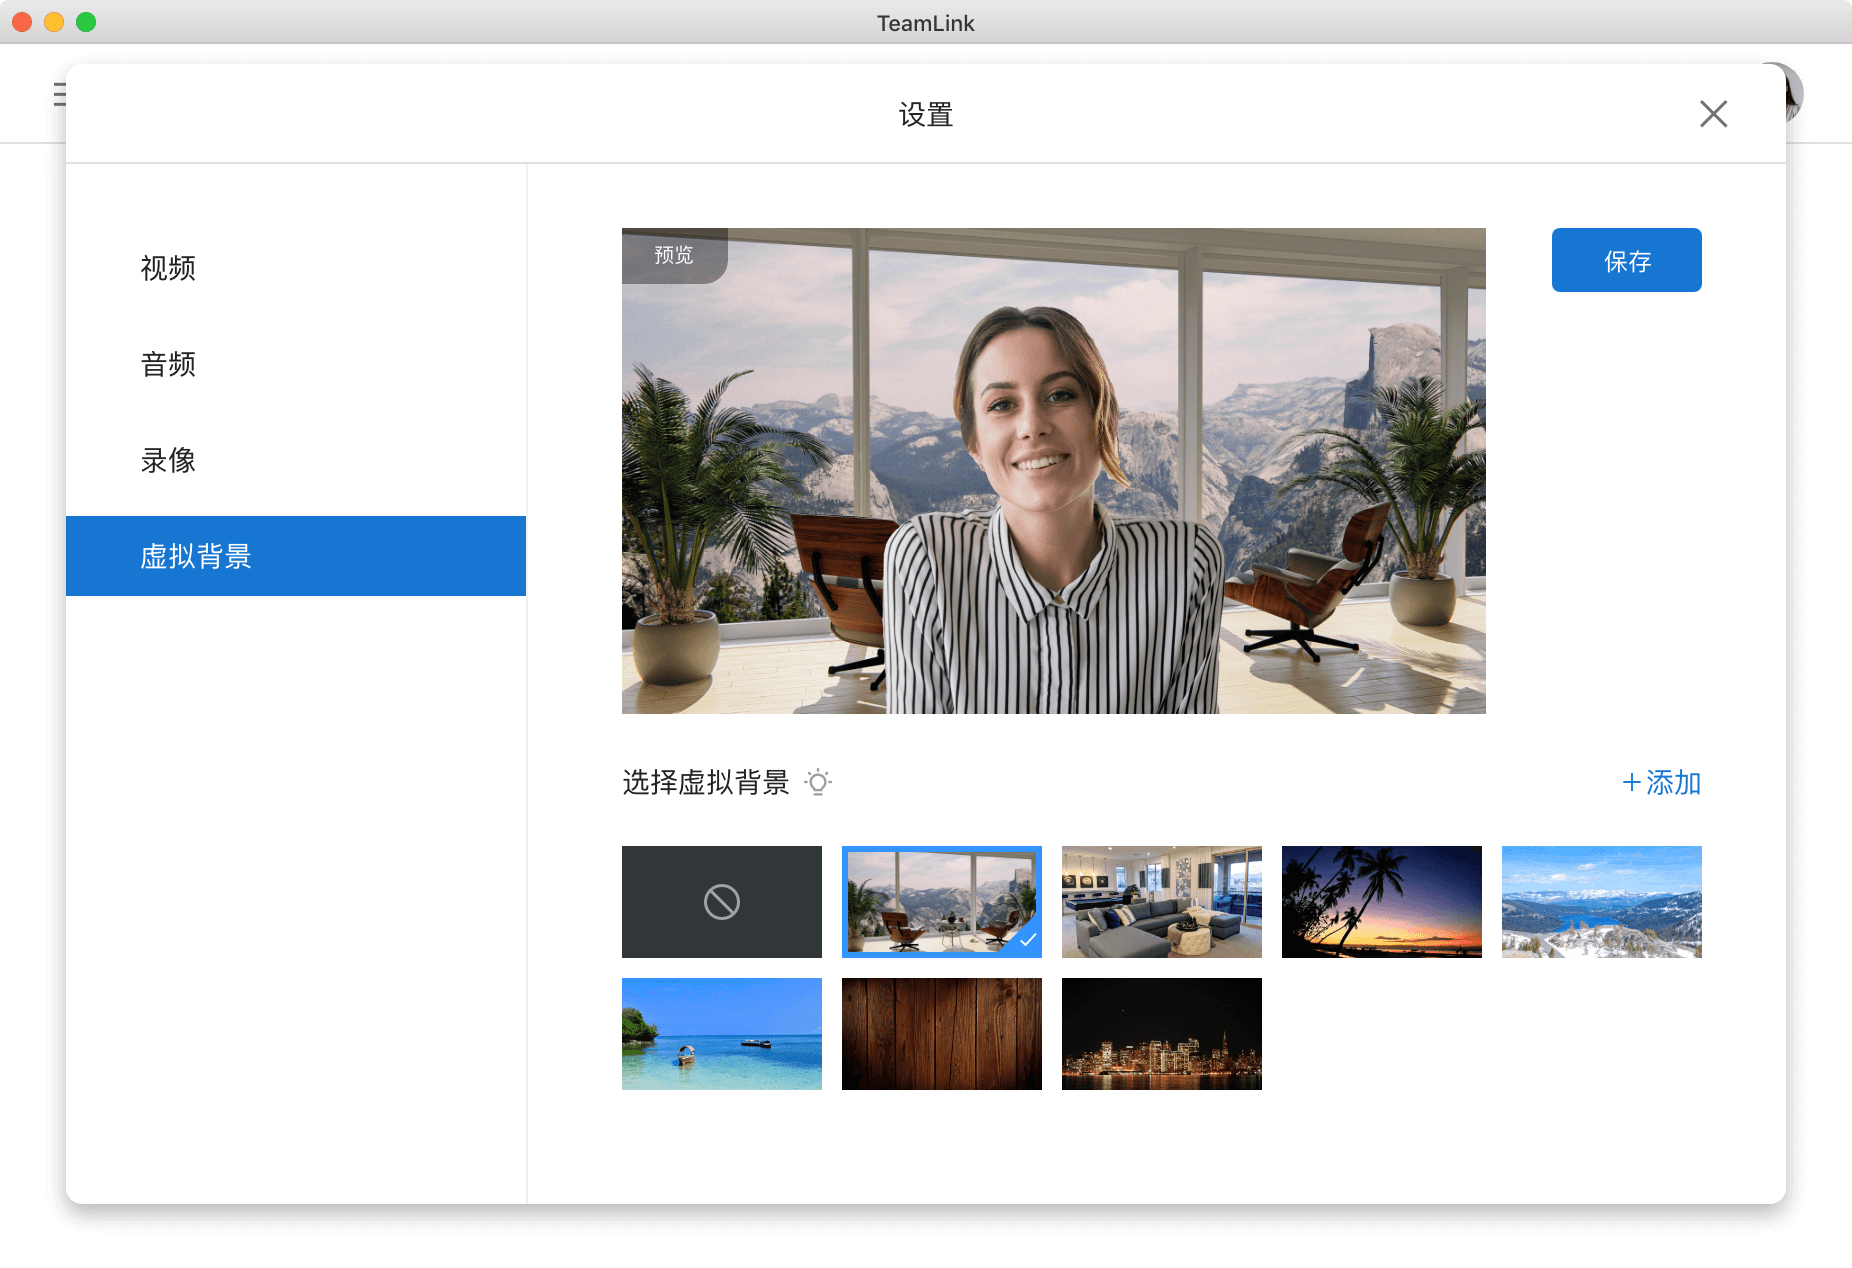Pick the living room sofa background
This screenshot has height=1268, width=1852.
[1161, 902]
